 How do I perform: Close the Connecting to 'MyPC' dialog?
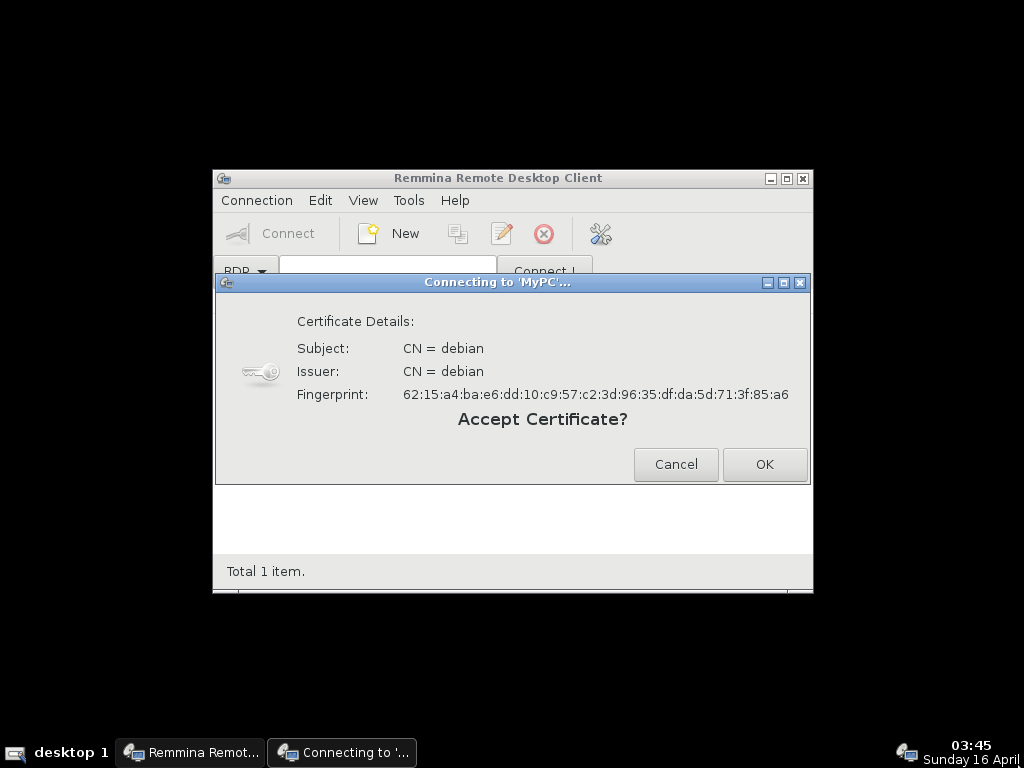[x=800, y=283]
